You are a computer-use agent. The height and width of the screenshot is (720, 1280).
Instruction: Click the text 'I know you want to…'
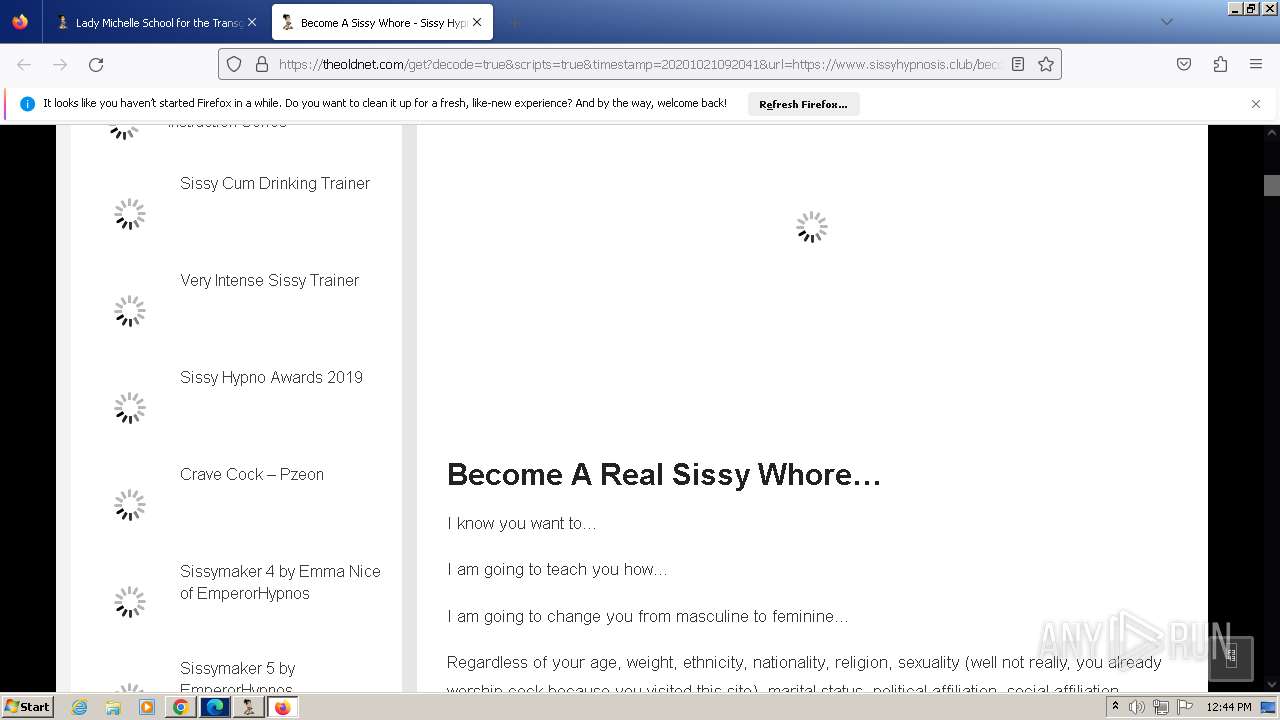[521, 523]
